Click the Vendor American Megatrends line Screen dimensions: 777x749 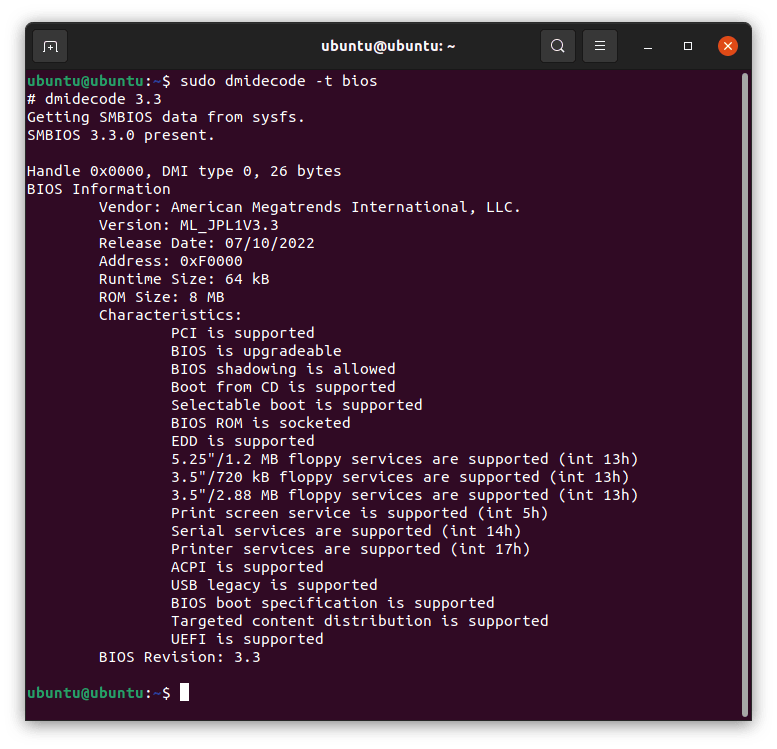310,207
